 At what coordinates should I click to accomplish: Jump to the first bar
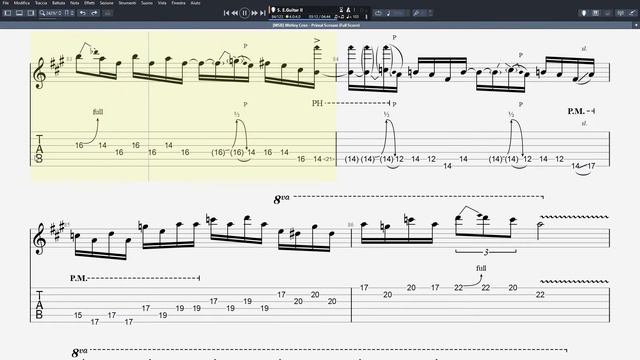pyautogui.click(x=226, y=13)
